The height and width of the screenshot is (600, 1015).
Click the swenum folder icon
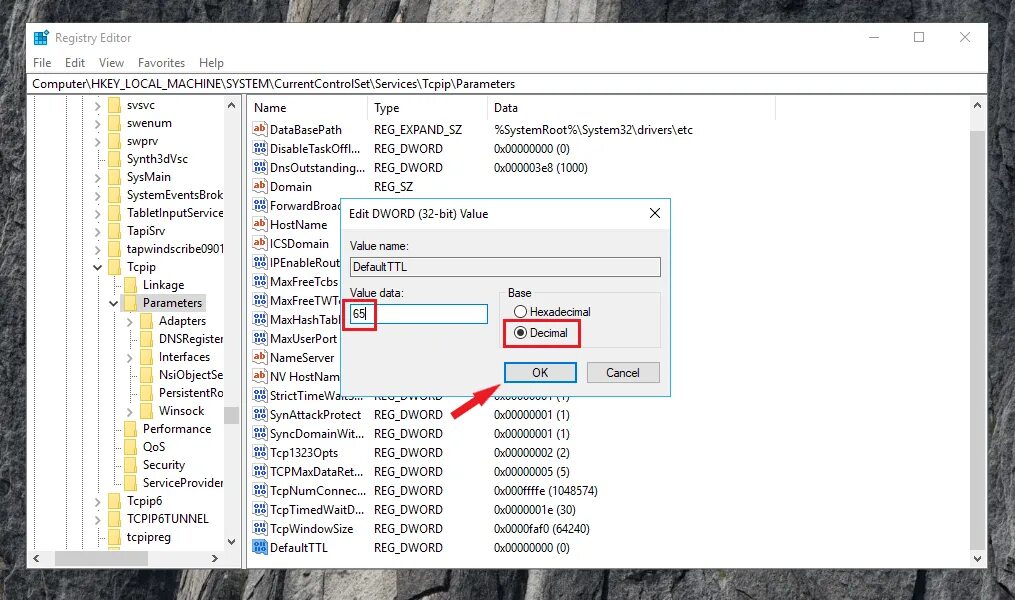(115, 123)
